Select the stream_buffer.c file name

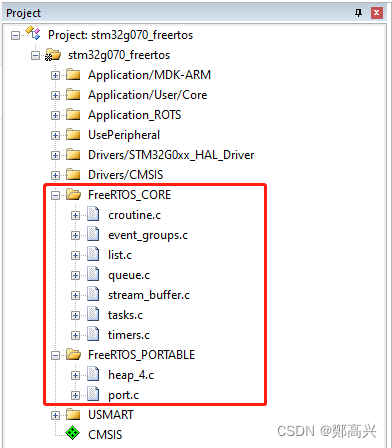149,295
